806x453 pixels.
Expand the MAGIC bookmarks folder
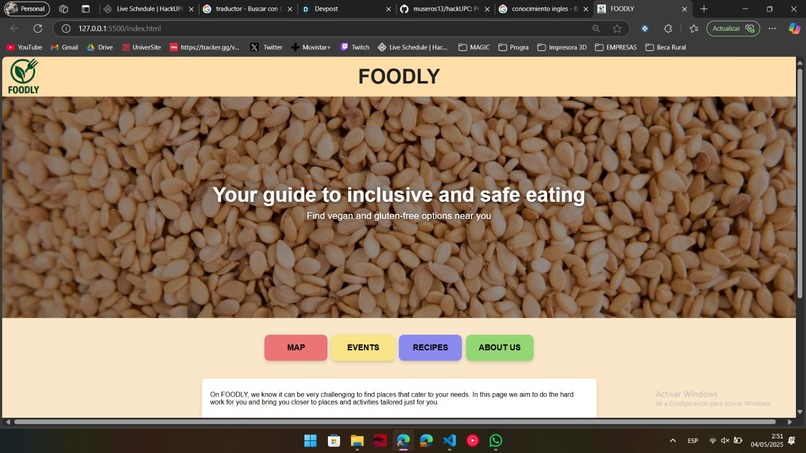(x=474, y=47)
